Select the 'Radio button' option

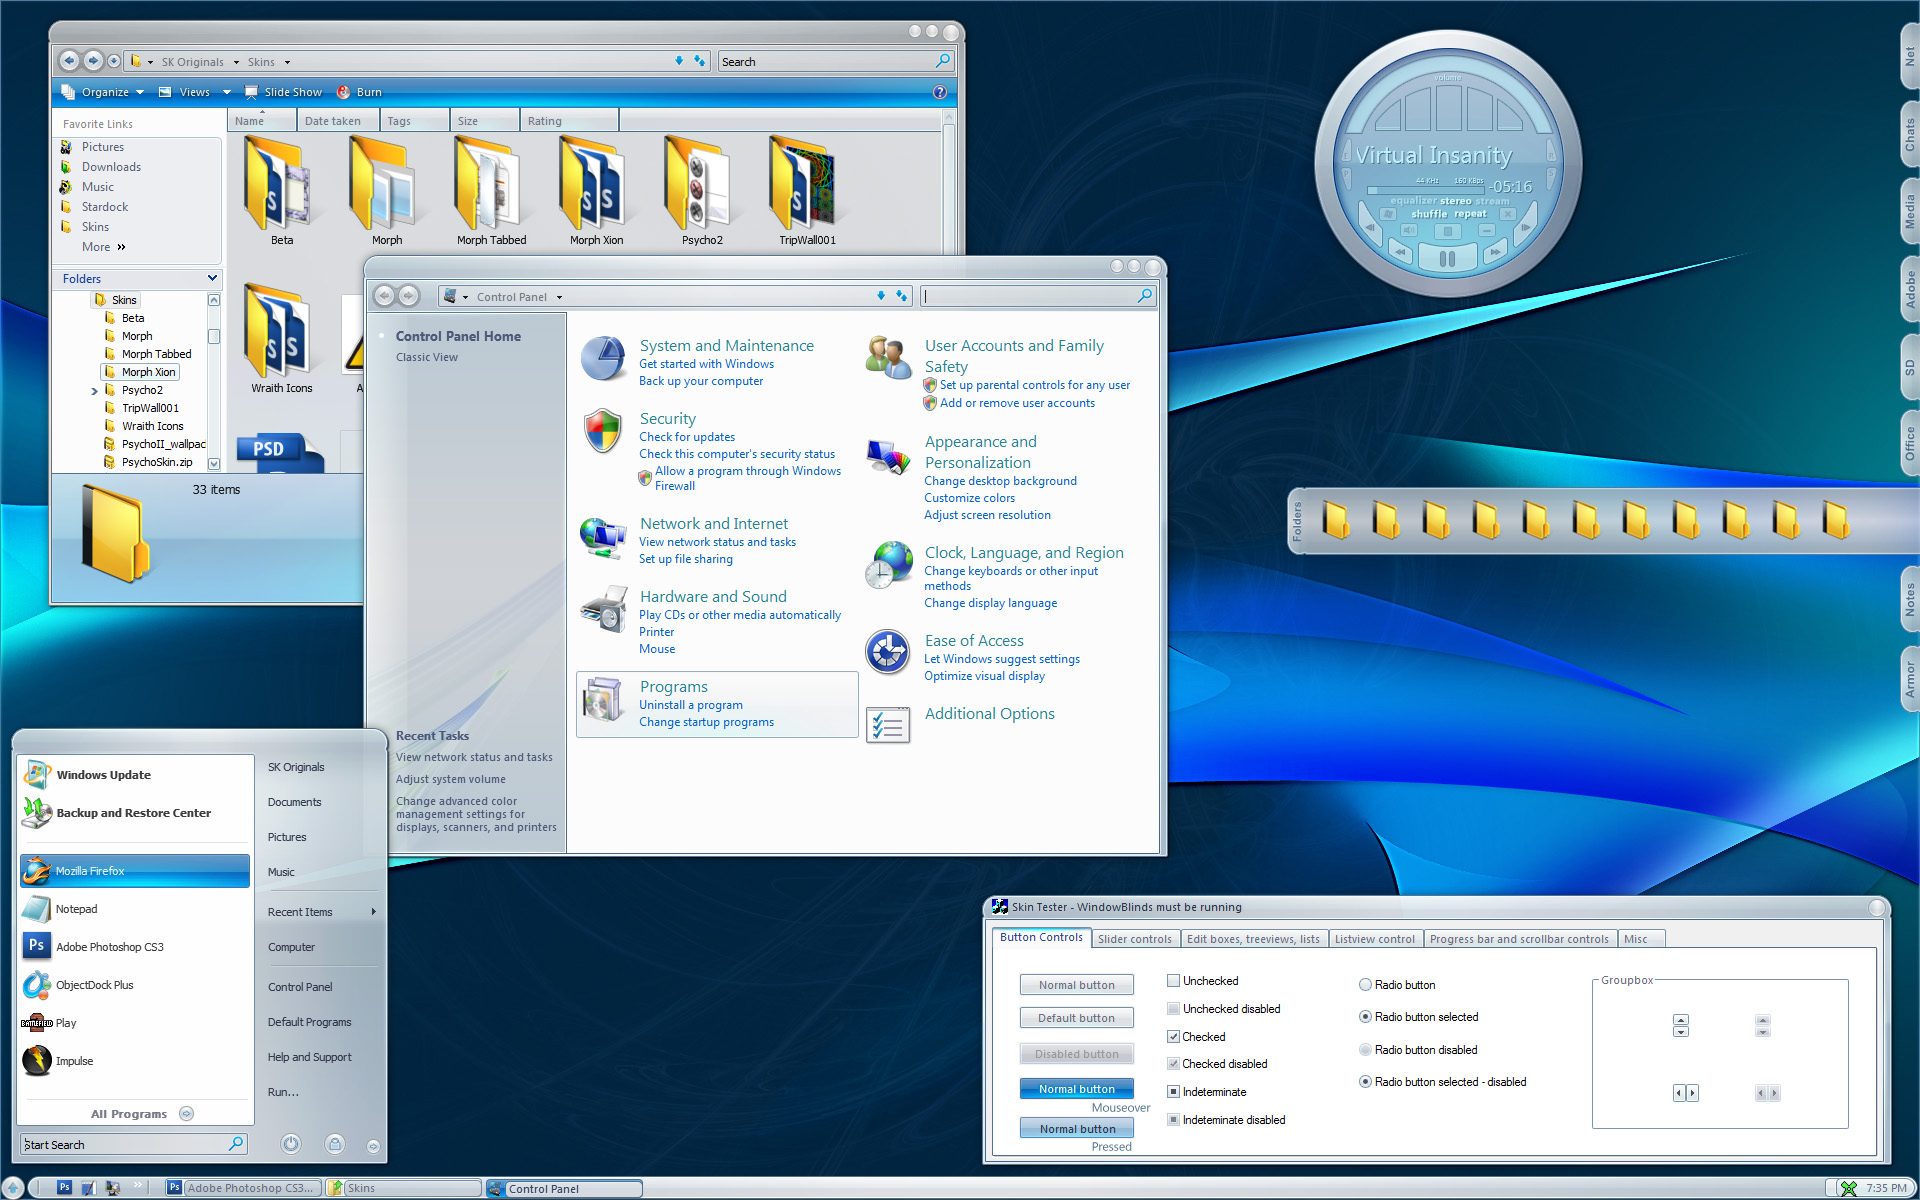(1365, 985)
